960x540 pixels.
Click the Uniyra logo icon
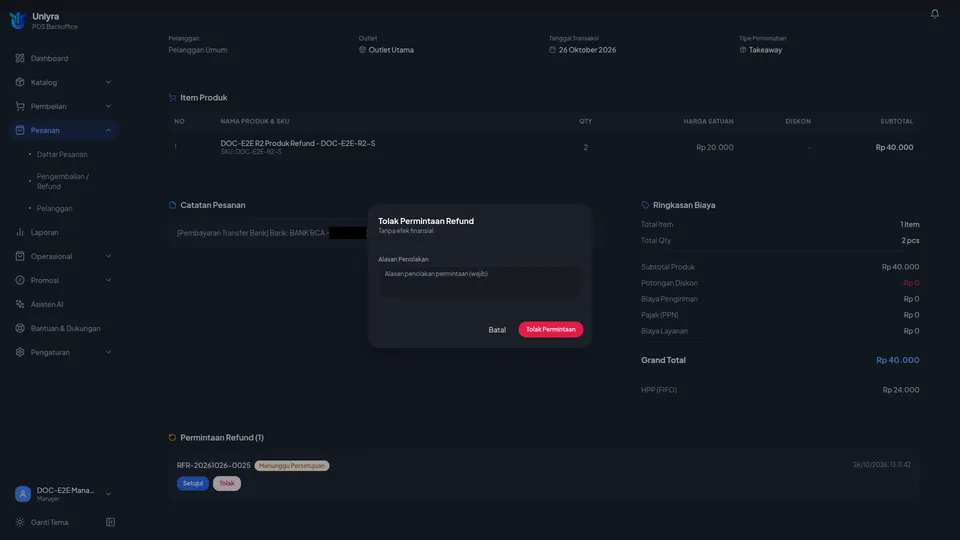coord(18,20)
